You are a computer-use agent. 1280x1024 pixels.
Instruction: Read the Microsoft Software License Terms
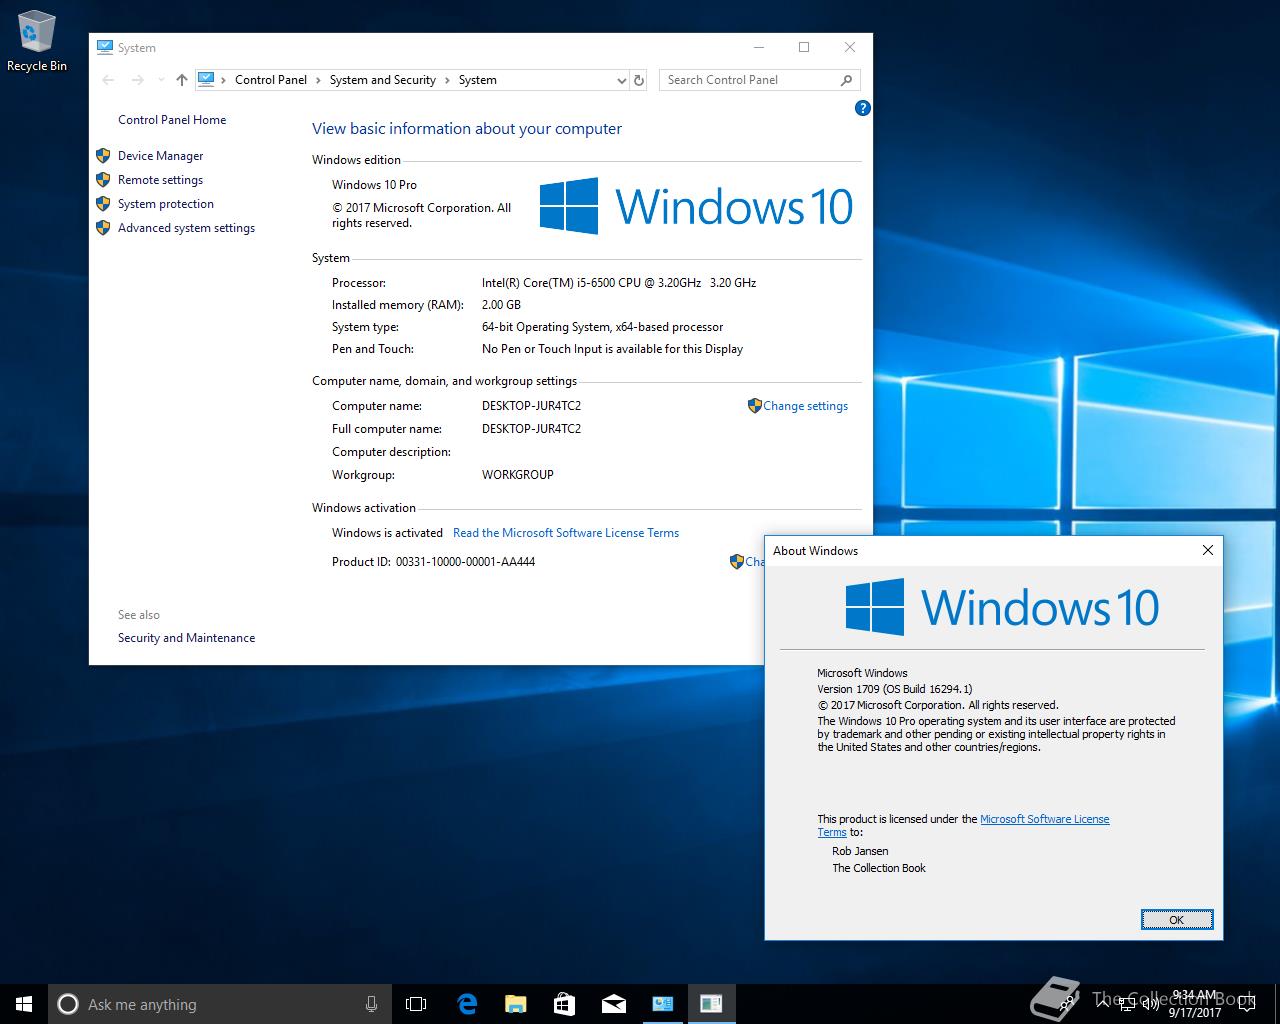click(565, 533)
